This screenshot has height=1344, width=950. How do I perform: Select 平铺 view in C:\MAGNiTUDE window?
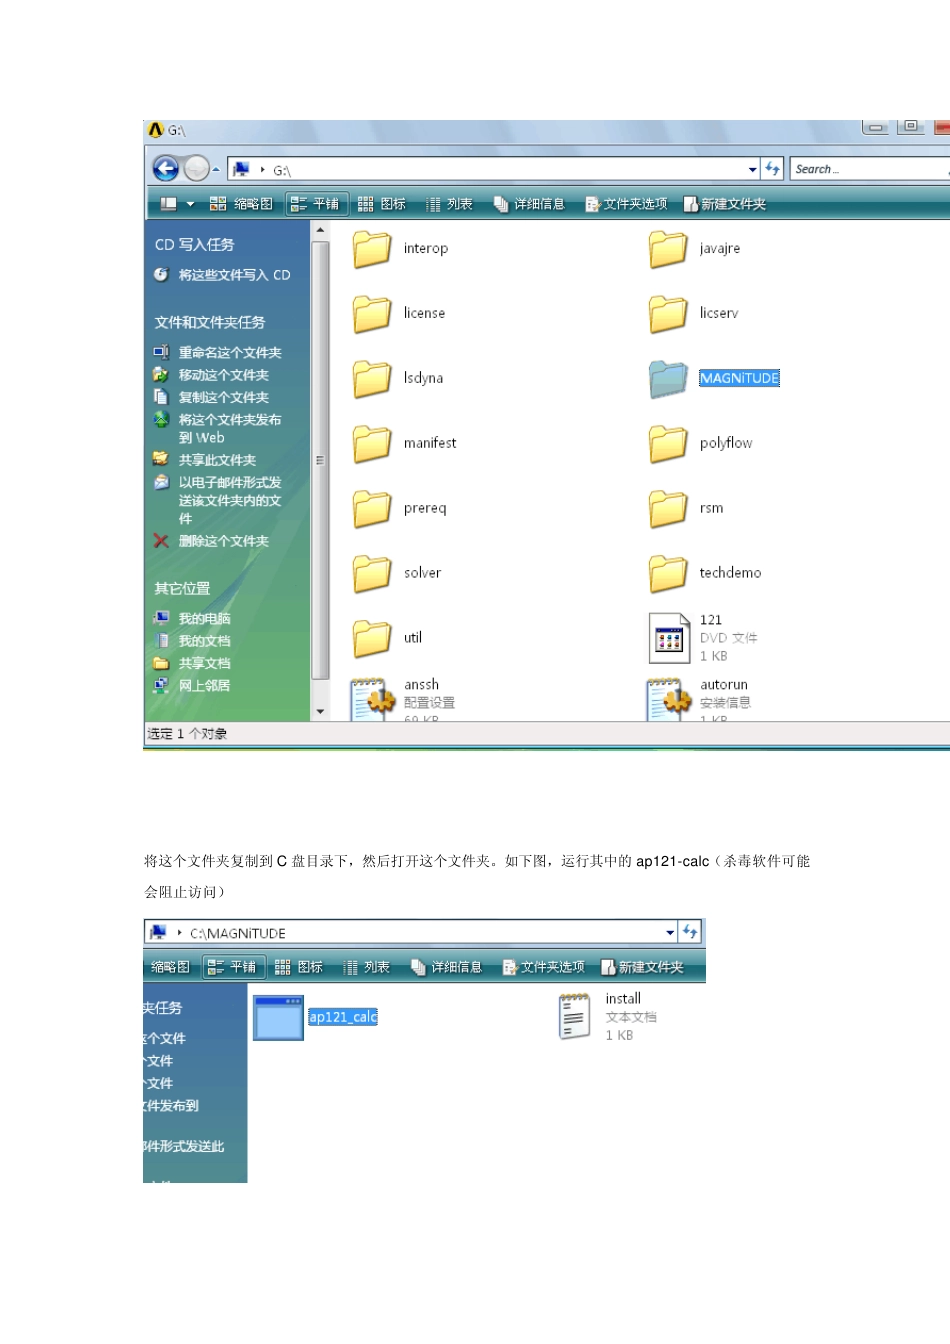pyautogui.click(x=232, y=967)
